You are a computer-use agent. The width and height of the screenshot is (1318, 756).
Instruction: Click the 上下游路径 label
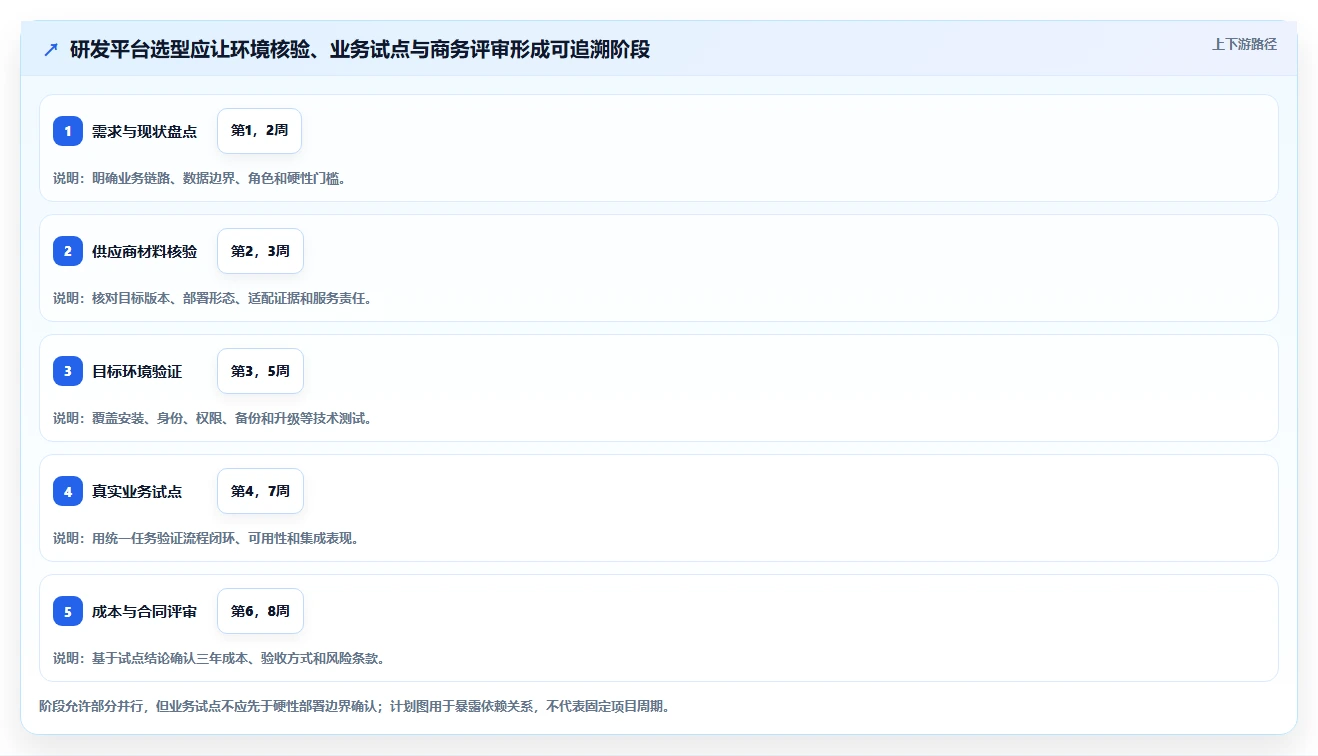click(x=1244, y=44)
